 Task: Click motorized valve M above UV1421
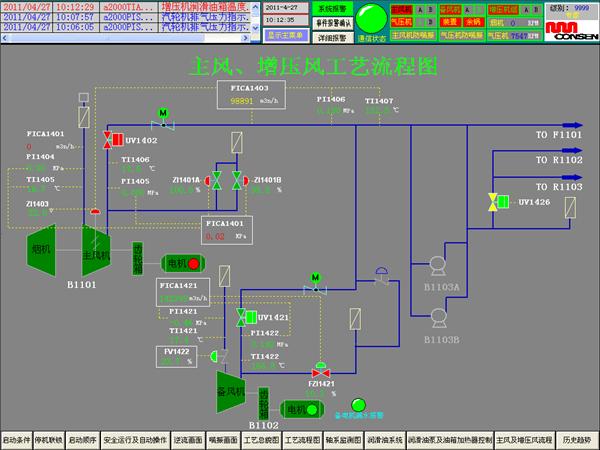point(315,284)
